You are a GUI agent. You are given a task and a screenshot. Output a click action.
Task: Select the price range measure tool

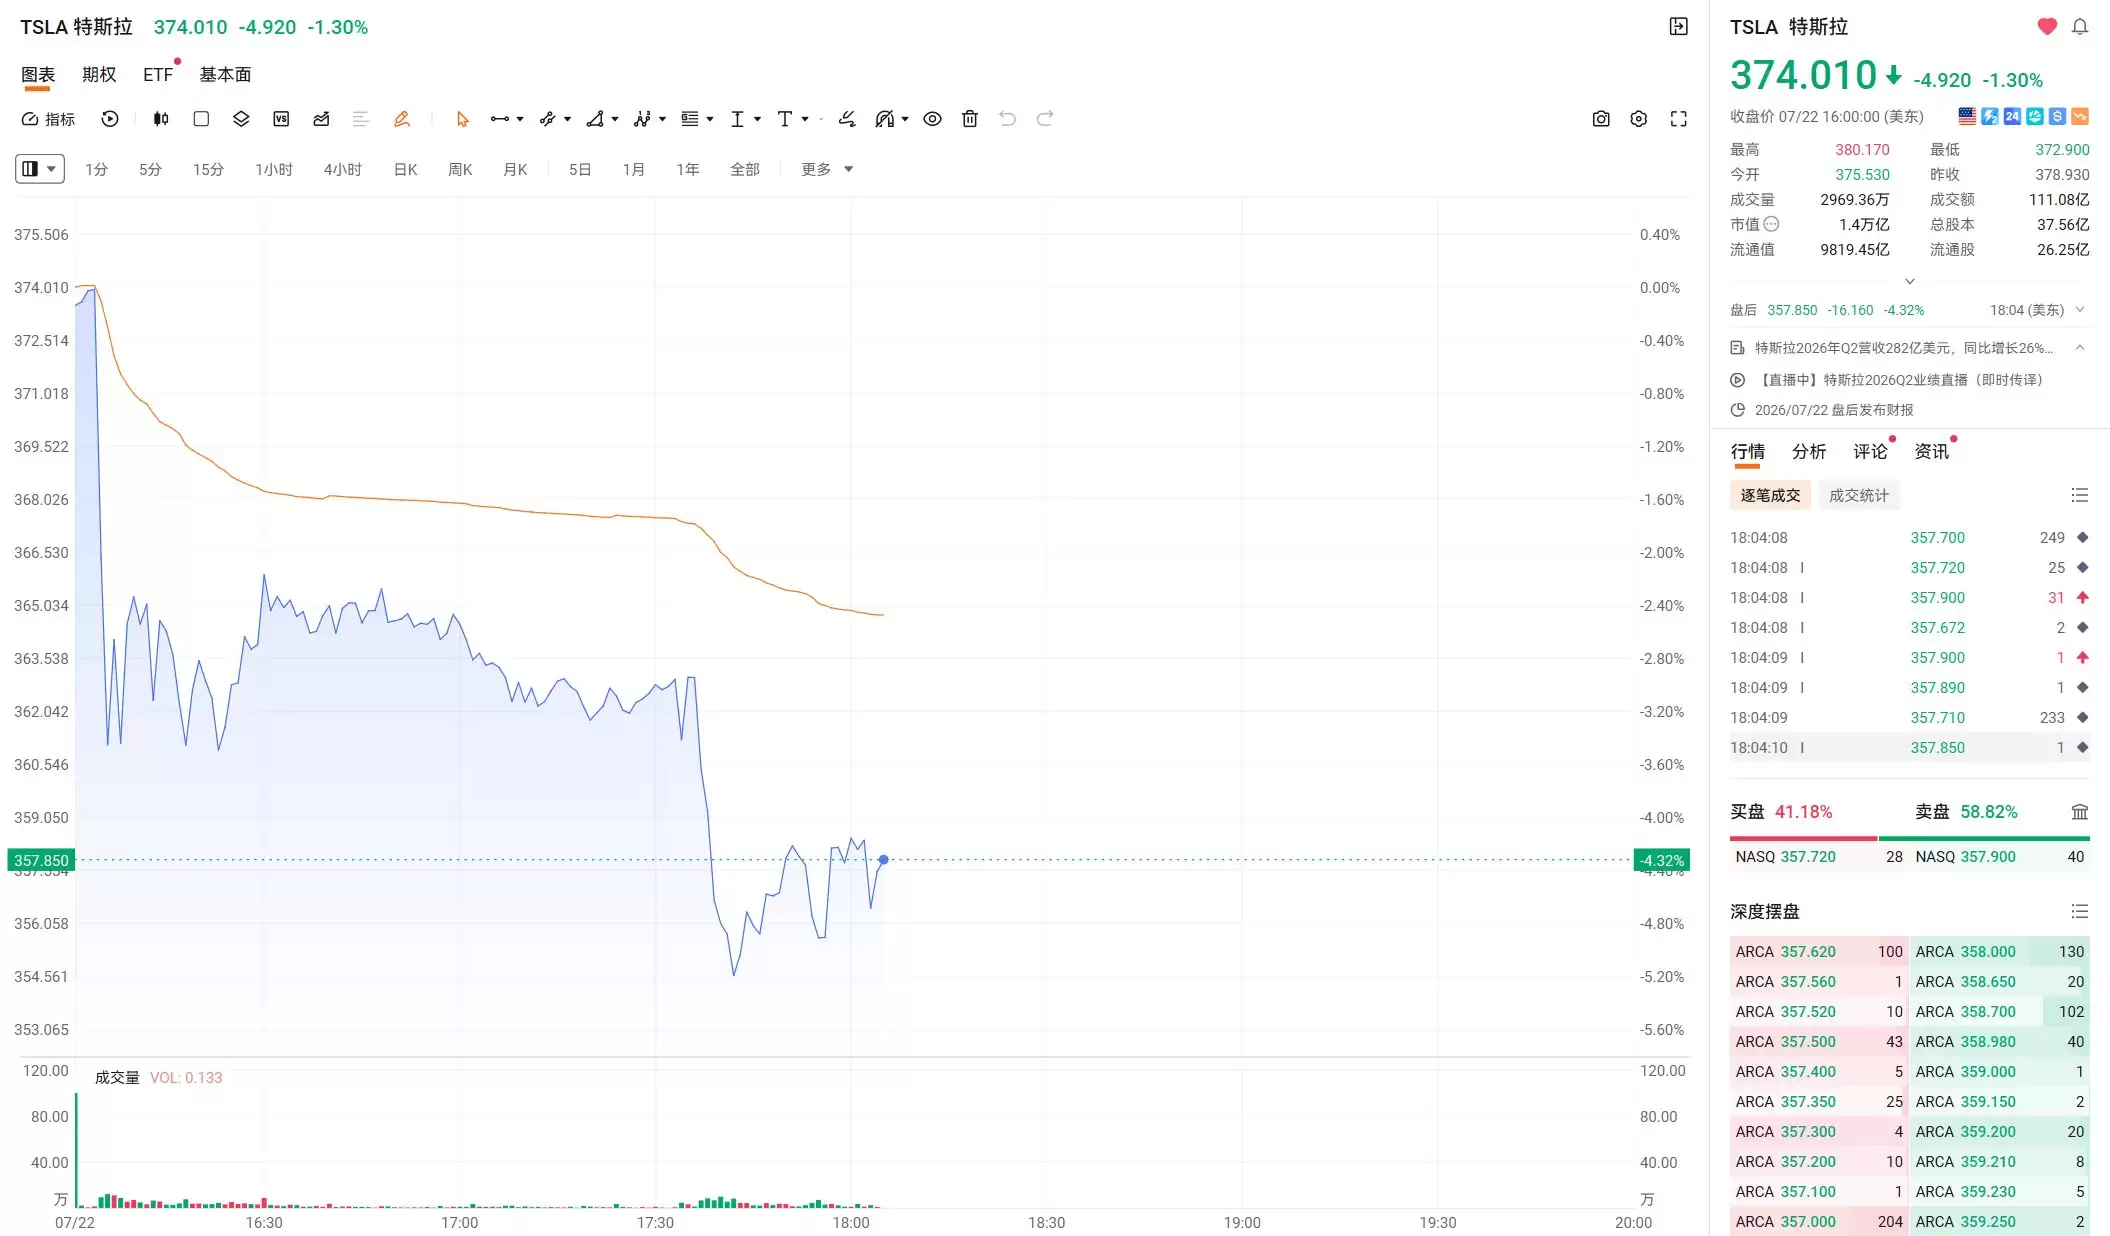(x=737, y=119)
